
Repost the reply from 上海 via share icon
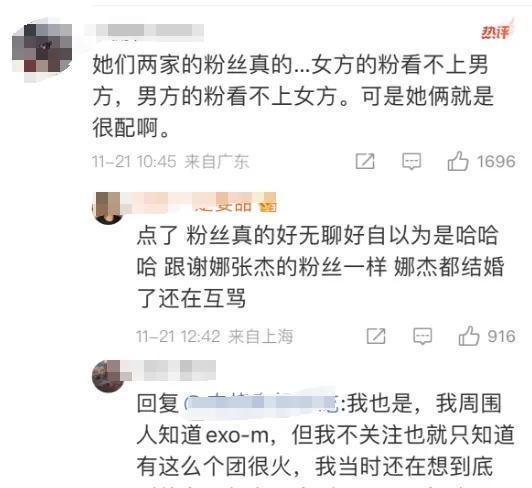(x=376, y=336)
